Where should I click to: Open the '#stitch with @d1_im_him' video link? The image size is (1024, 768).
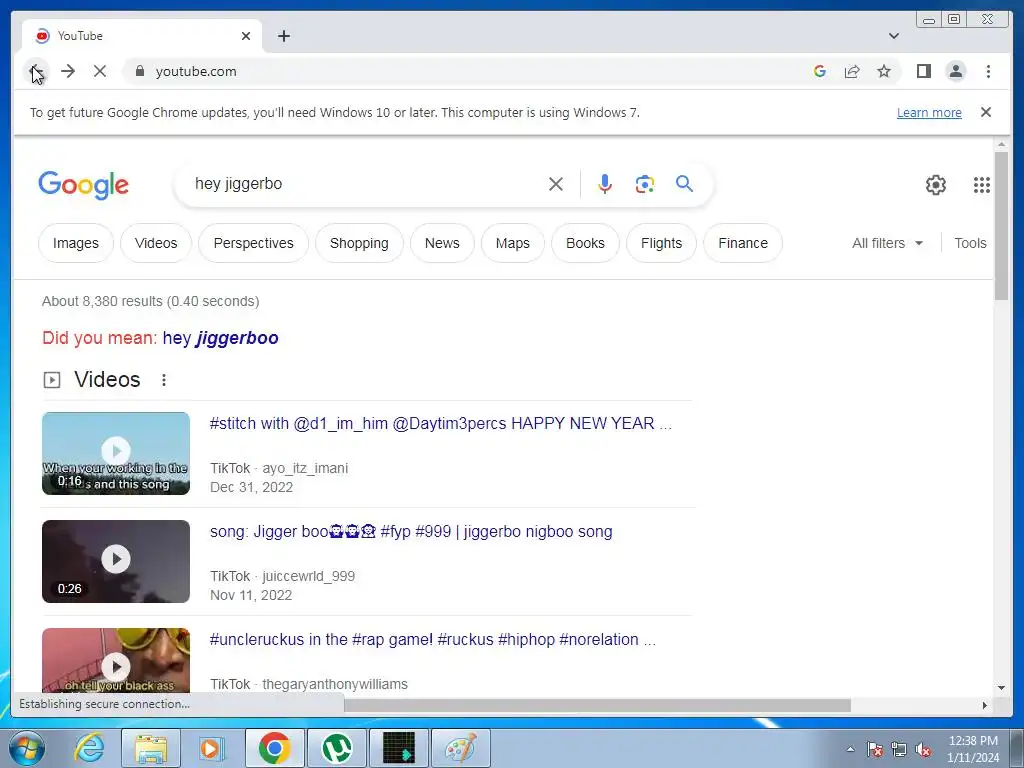(440, 423)
